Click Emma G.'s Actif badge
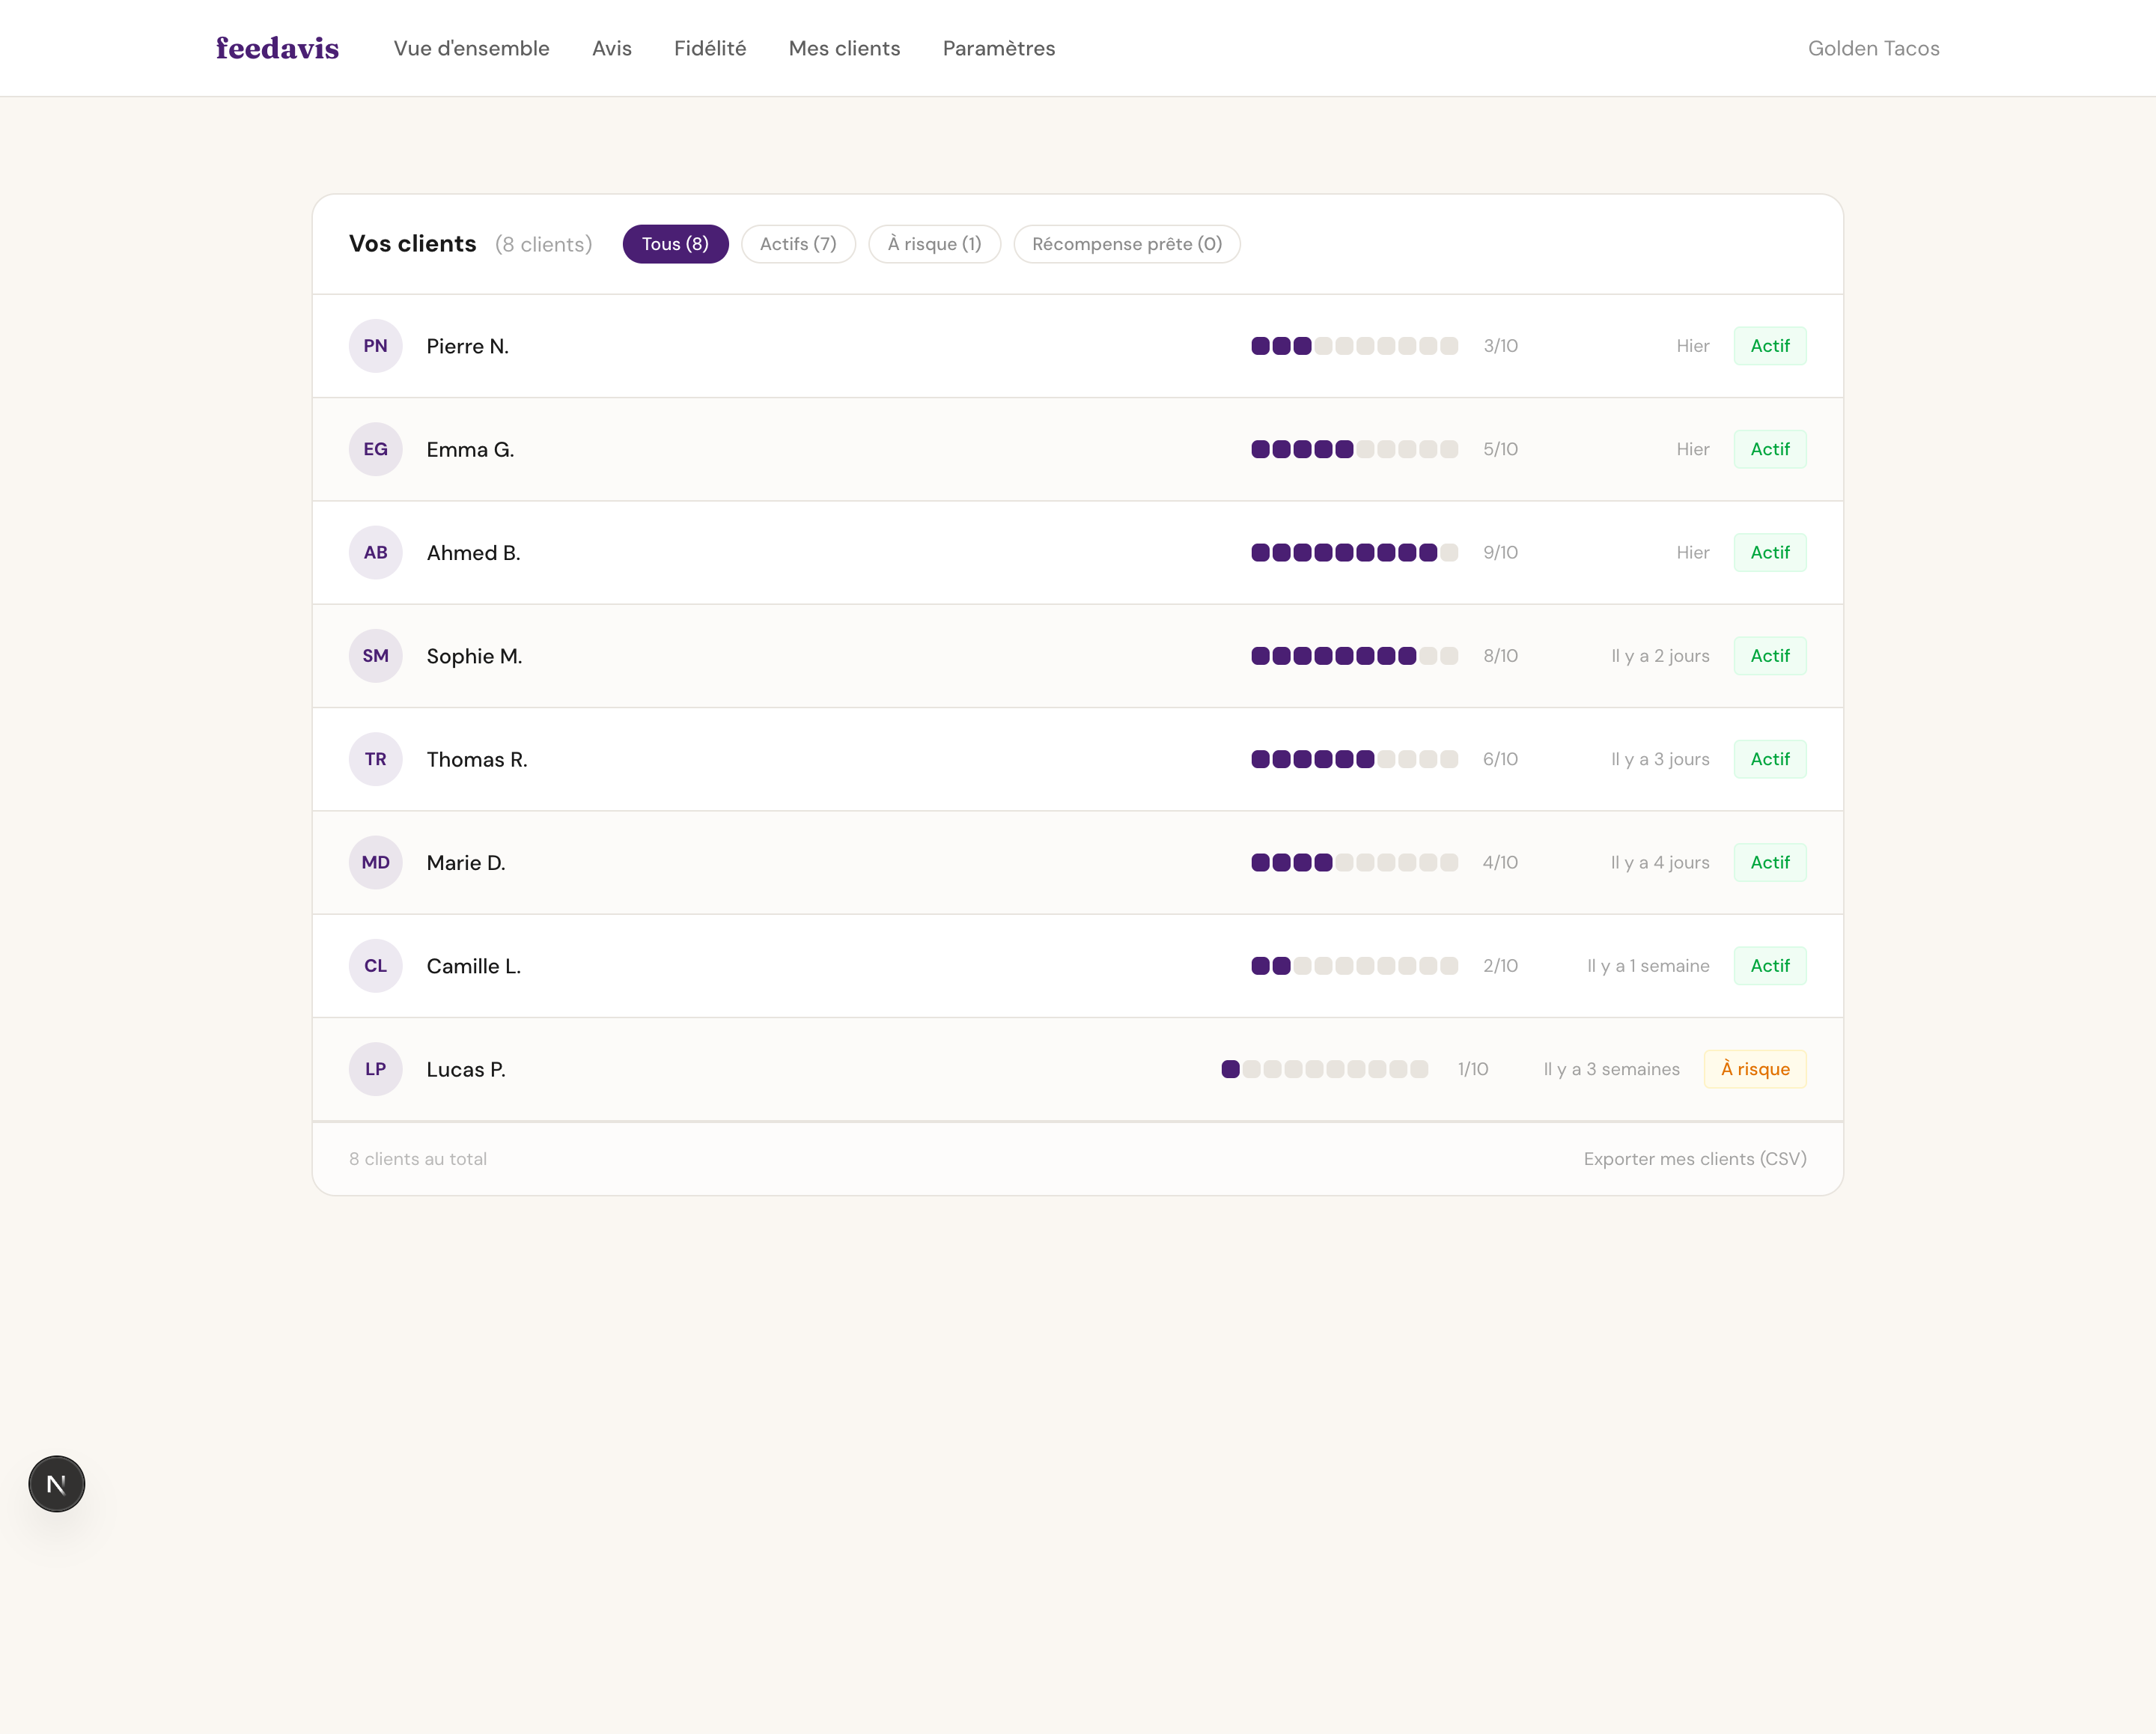Screen dimensions: 2156x1734 [x=1770, y=449]
